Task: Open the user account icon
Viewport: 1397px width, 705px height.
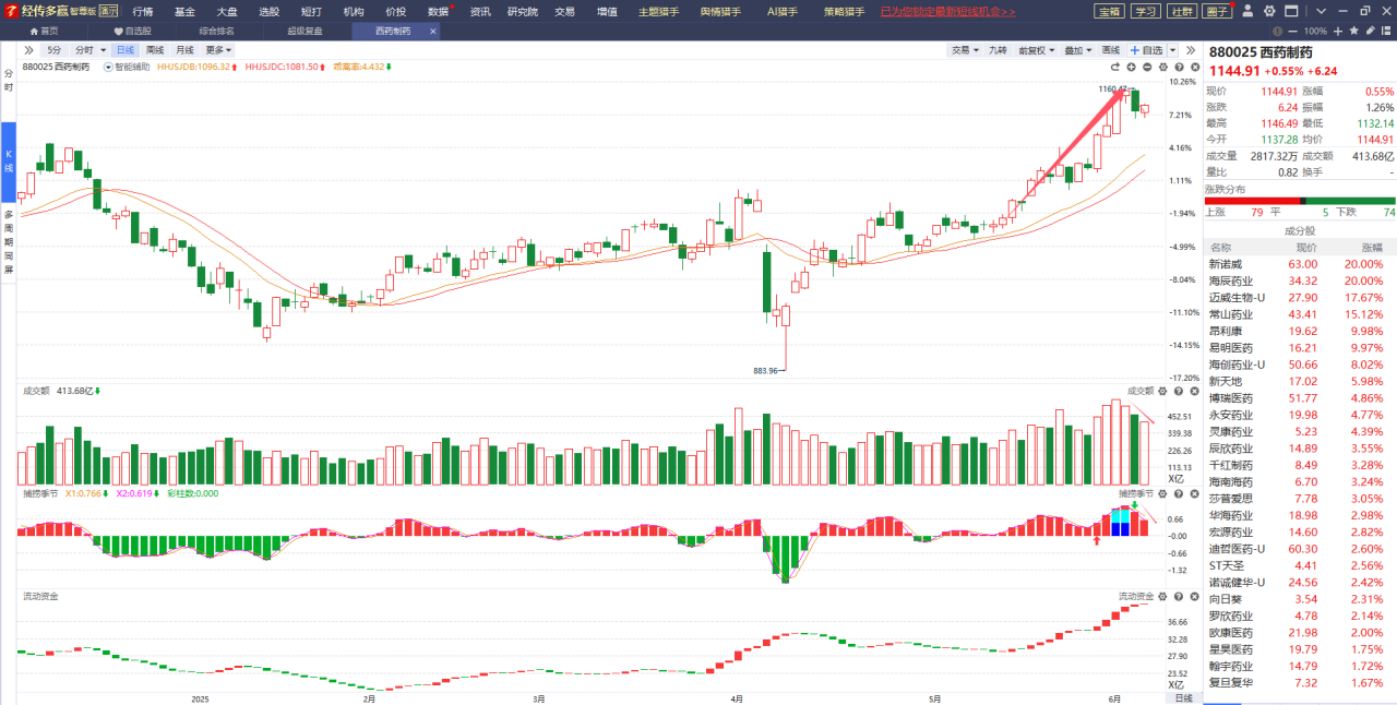Action: (1249, 11)
